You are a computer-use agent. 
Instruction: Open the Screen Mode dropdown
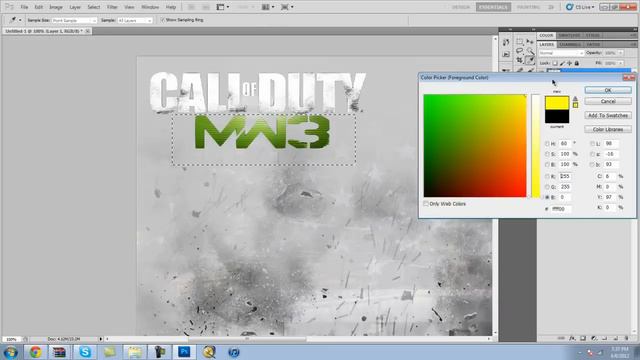point(287,7)
